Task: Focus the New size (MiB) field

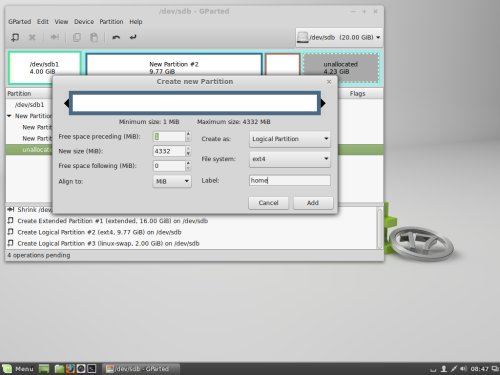Action: click(169, 151)
